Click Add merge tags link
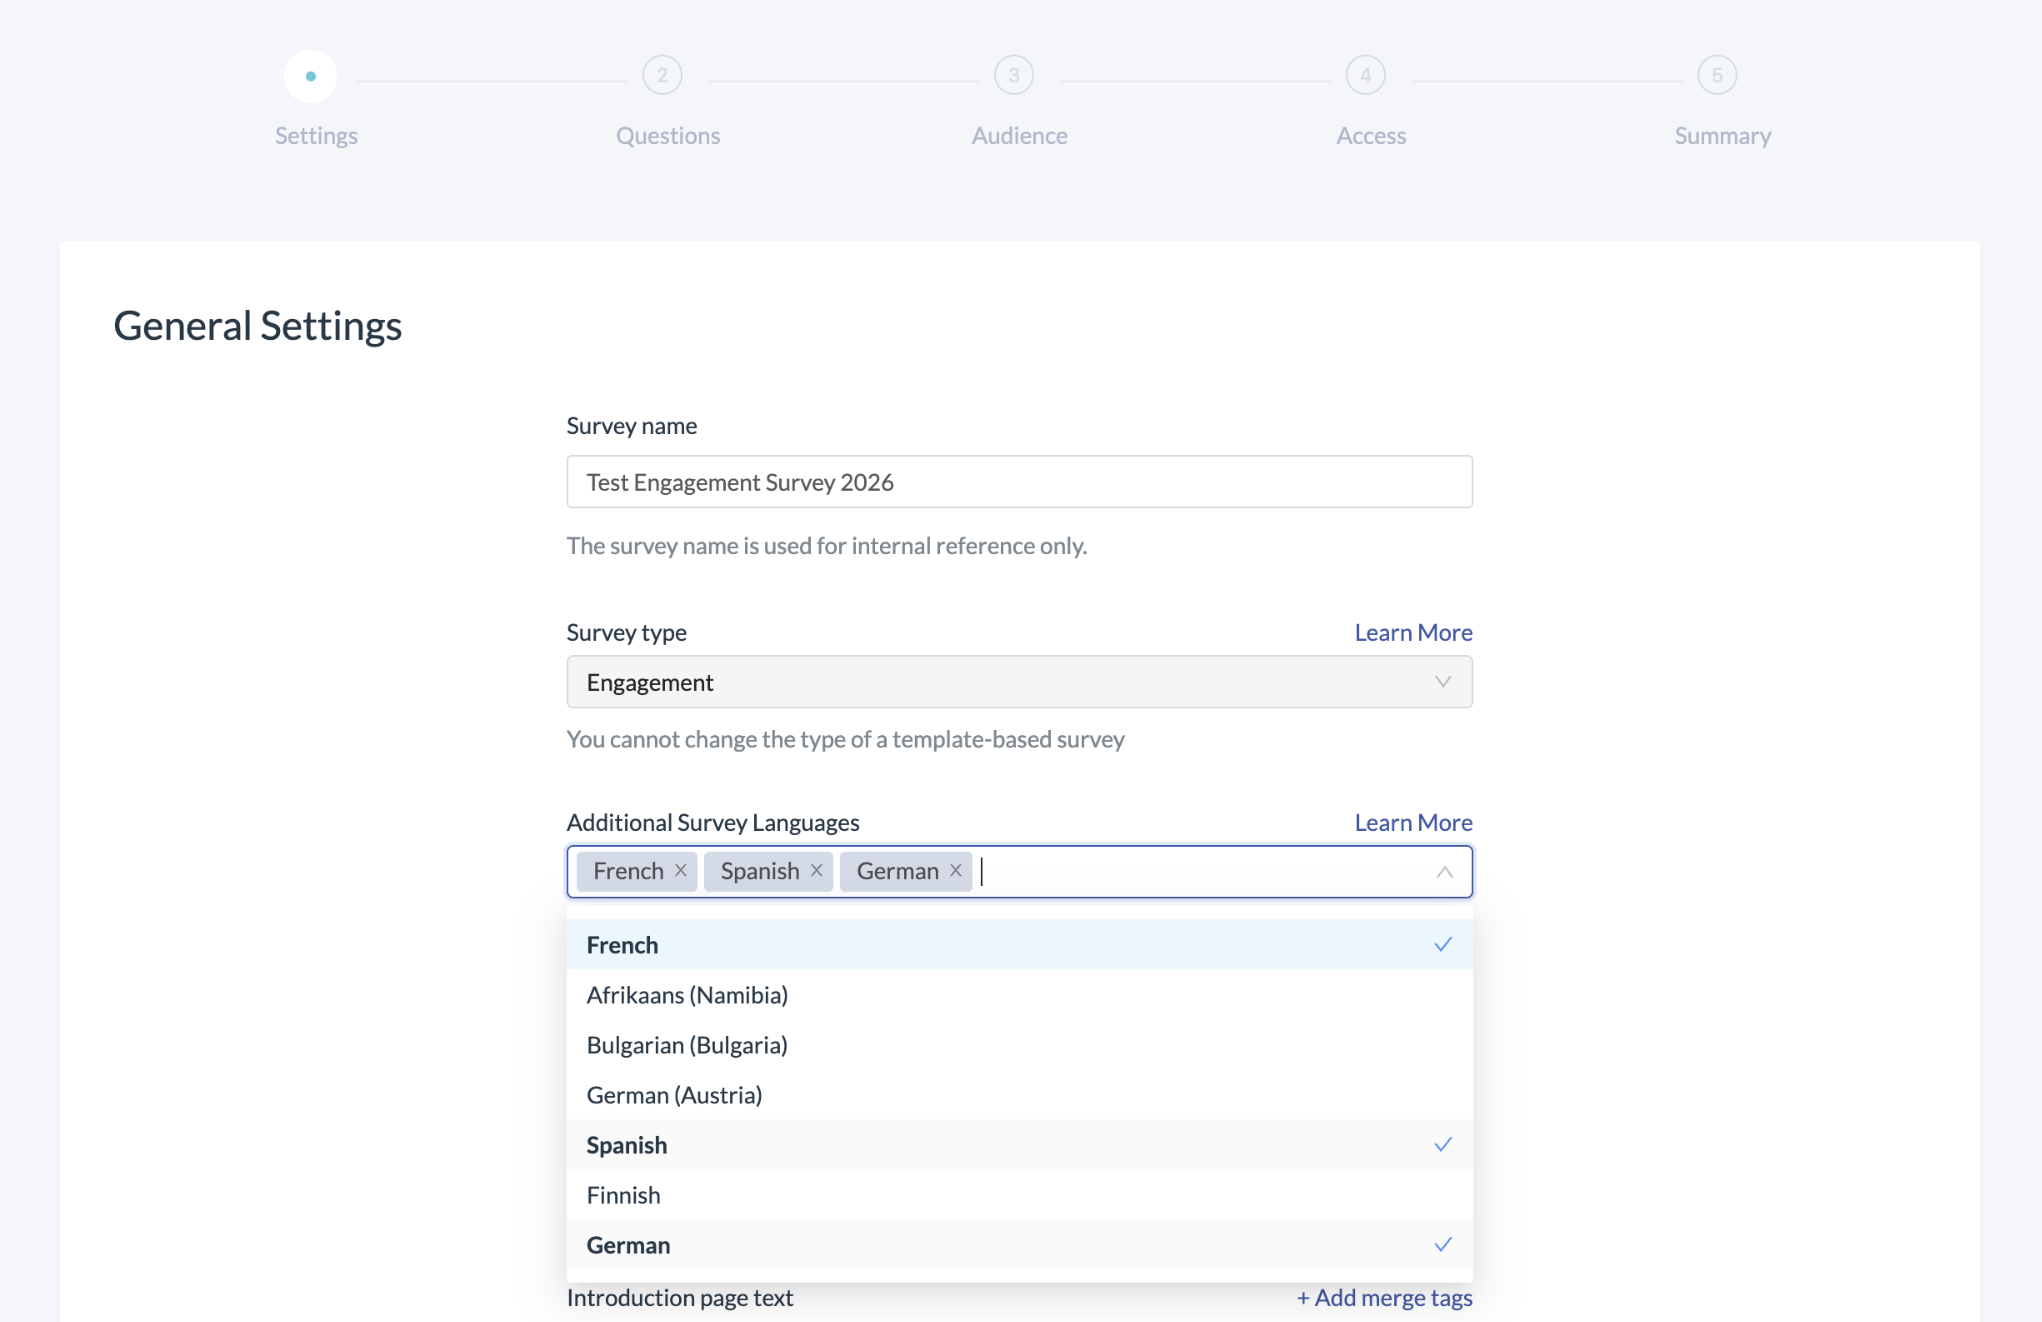Screen dimensions: 2042x1322 (x=1385, y=1298)
